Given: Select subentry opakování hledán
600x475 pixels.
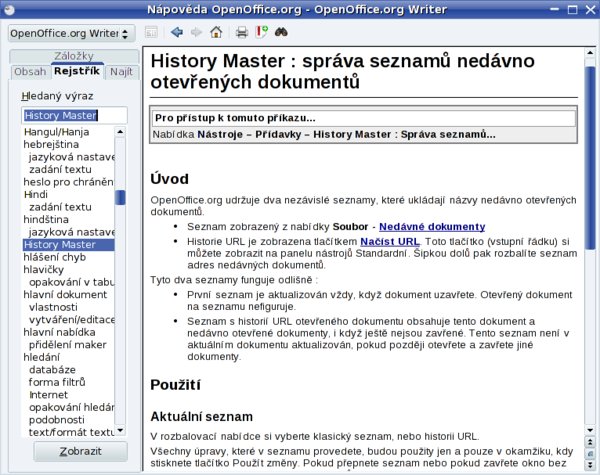Looking at the screenshot, I should point(72,407).
